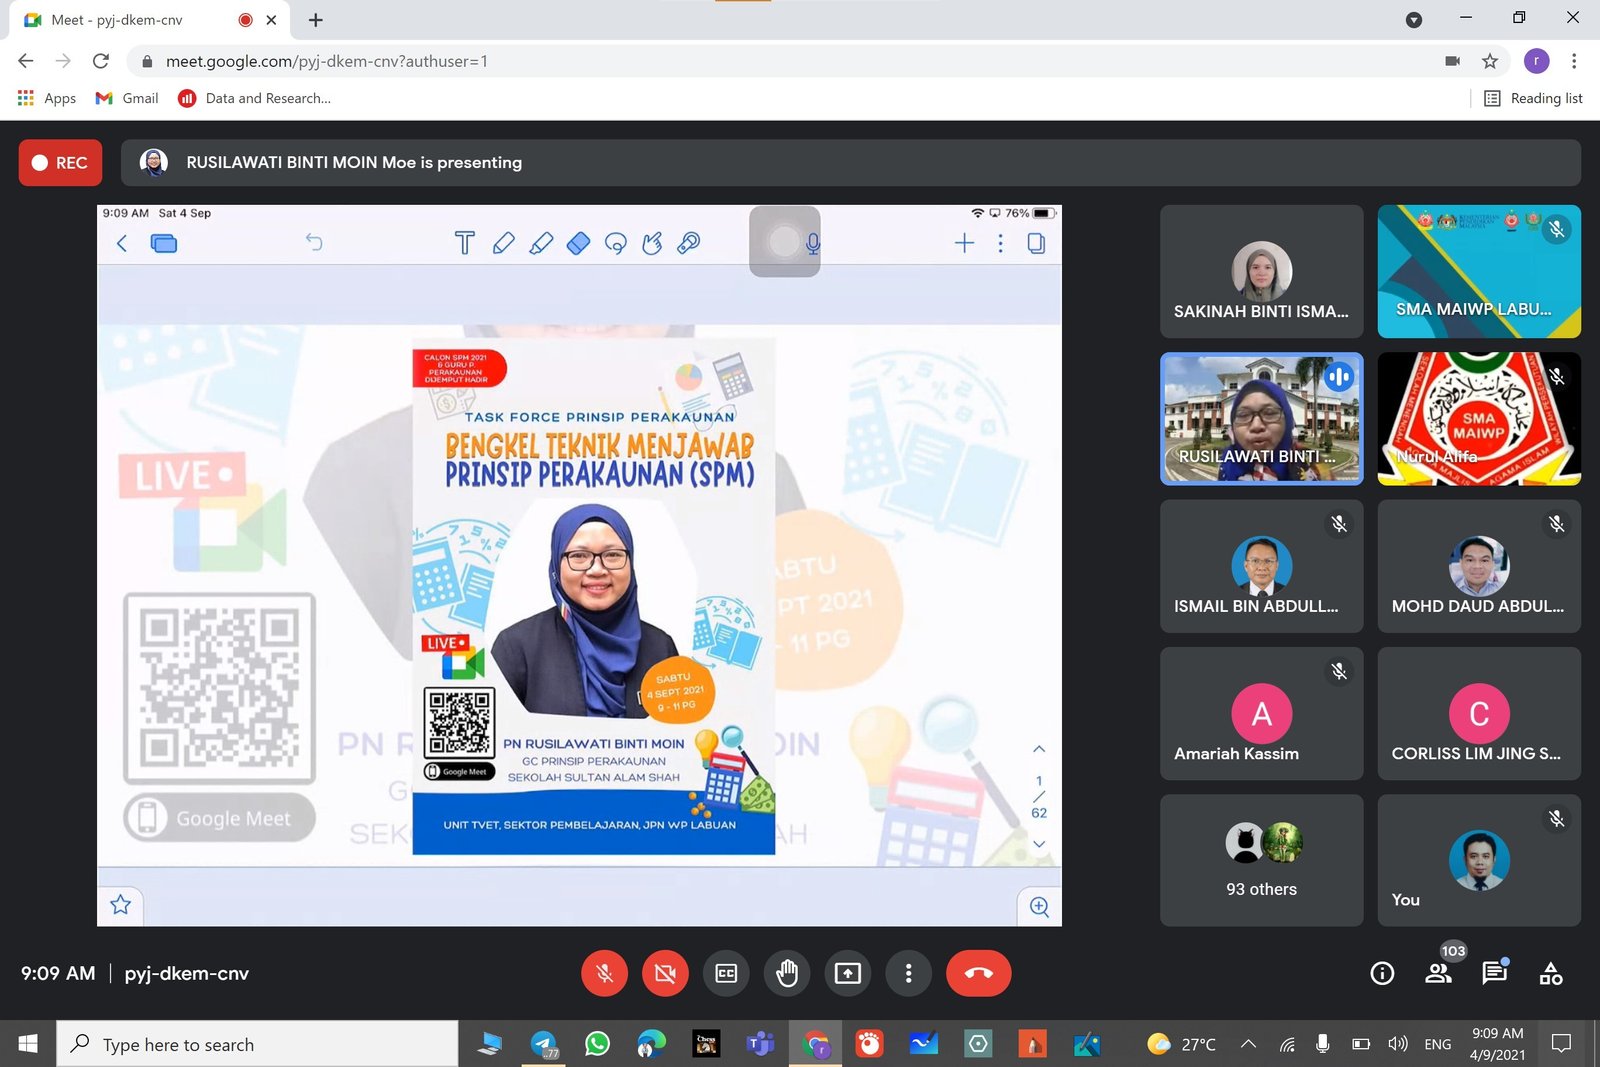
Task: Select Mohd Daud Abdul participant tile
Action: tap(1479, 566)
